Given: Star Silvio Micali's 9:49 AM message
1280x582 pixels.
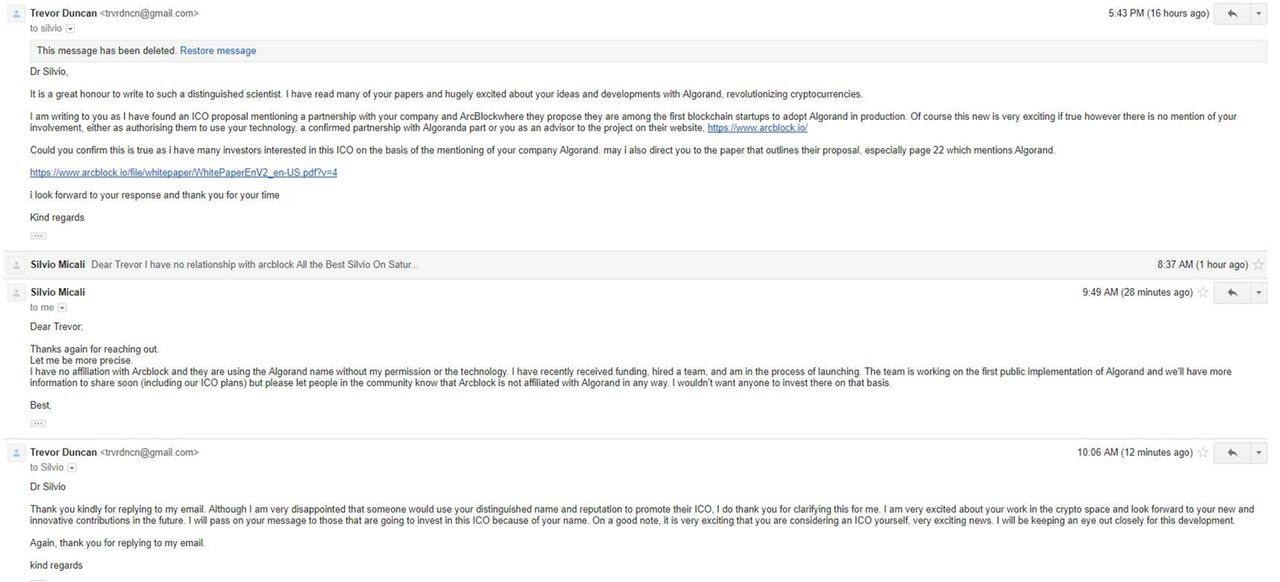Looking at the screenshot, I should tap(1203, 293).
